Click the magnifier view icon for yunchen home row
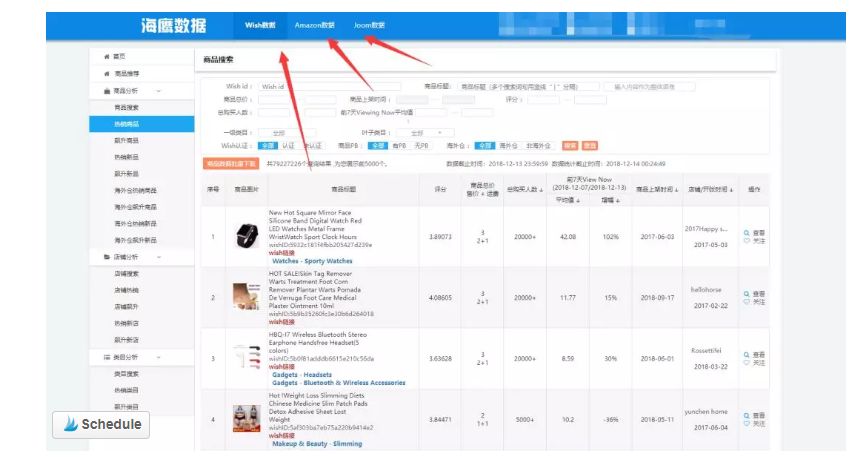 (x=746, y=416)
